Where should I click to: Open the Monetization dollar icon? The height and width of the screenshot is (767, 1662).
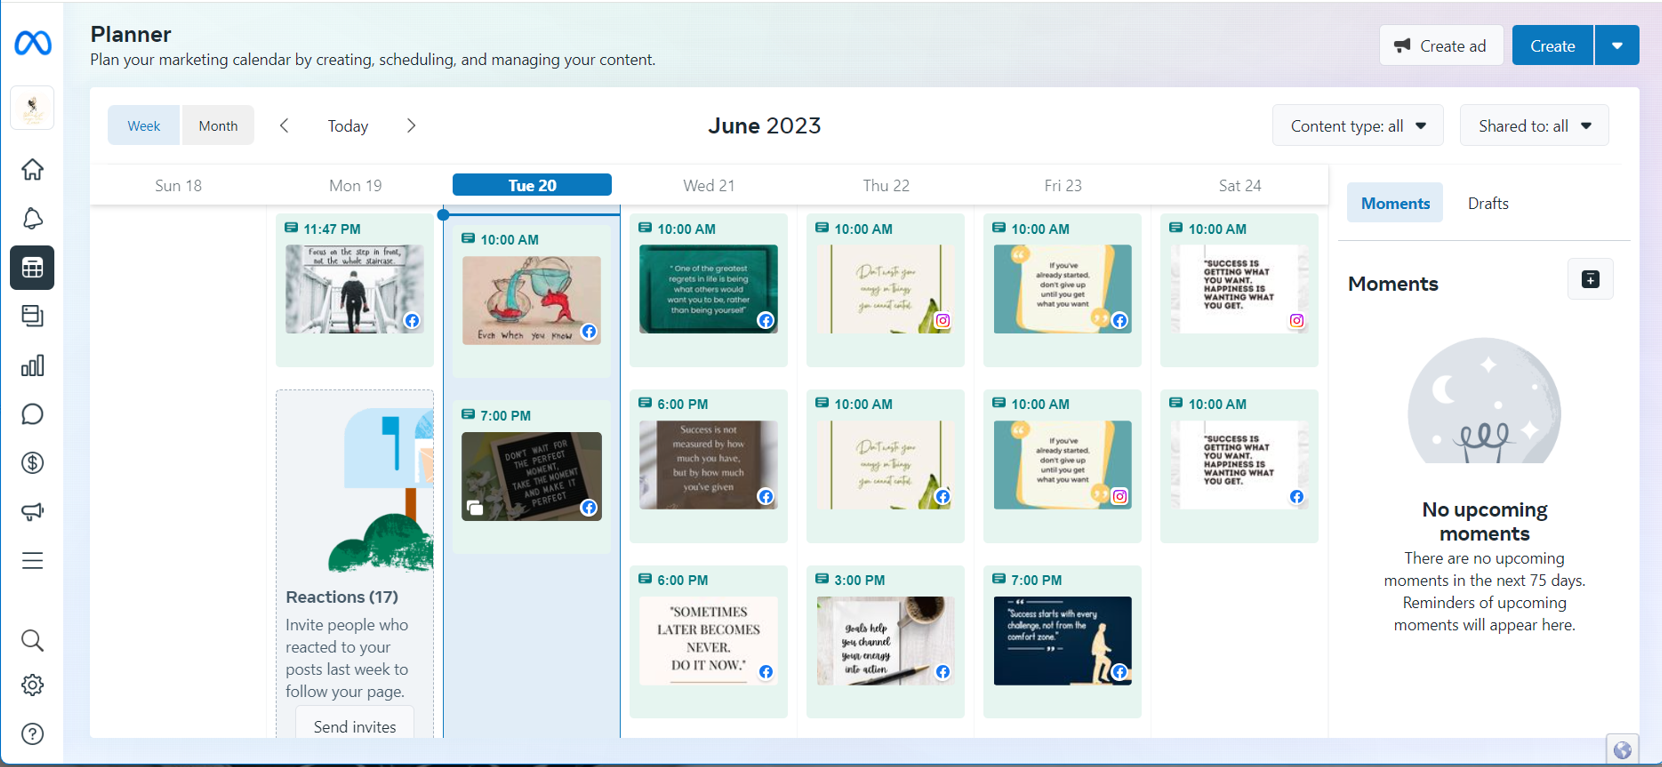(x=32, y=463)
